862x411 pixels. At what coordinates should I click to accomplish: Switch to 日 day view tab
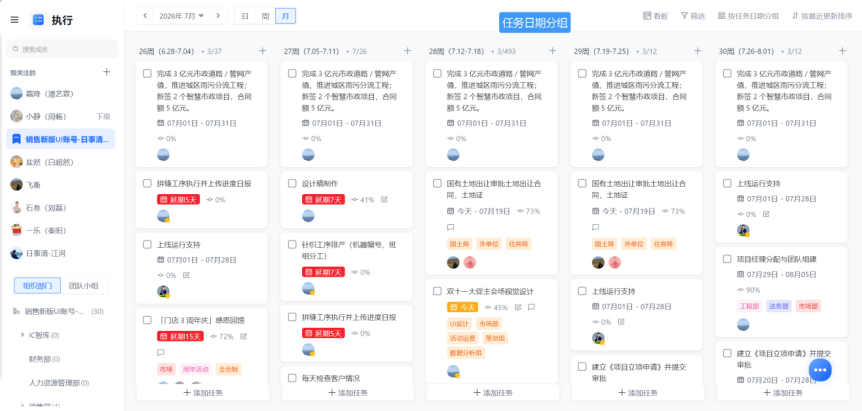click(x=245, y=16)
